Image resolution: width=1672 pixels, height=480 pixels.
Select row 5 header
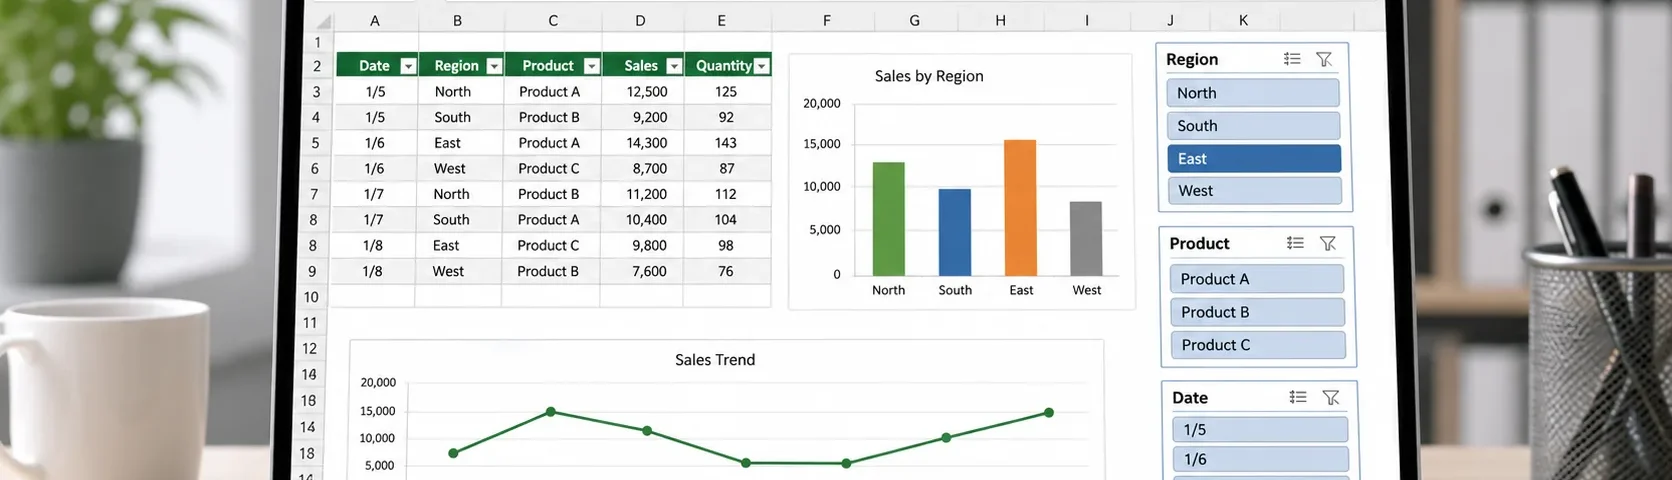click(315, 143)
